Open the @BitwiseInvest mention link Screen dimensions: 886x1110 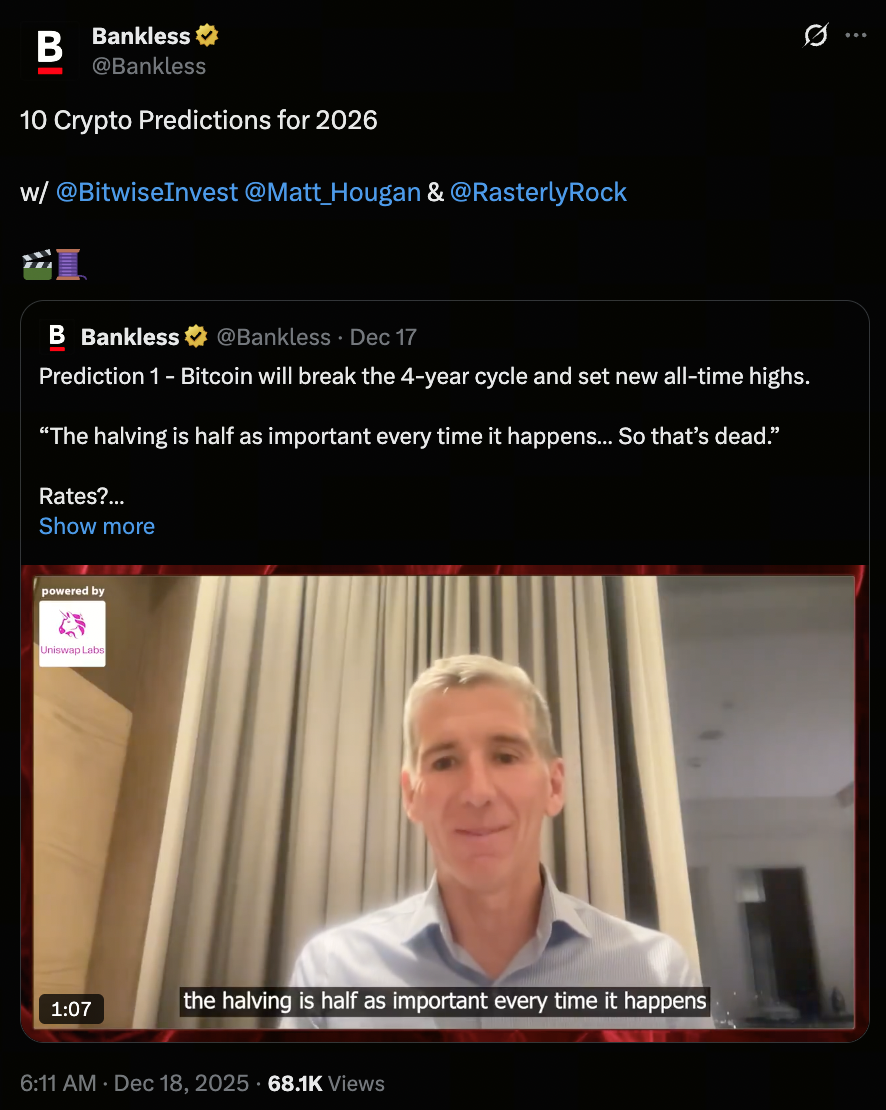point(147,192)
